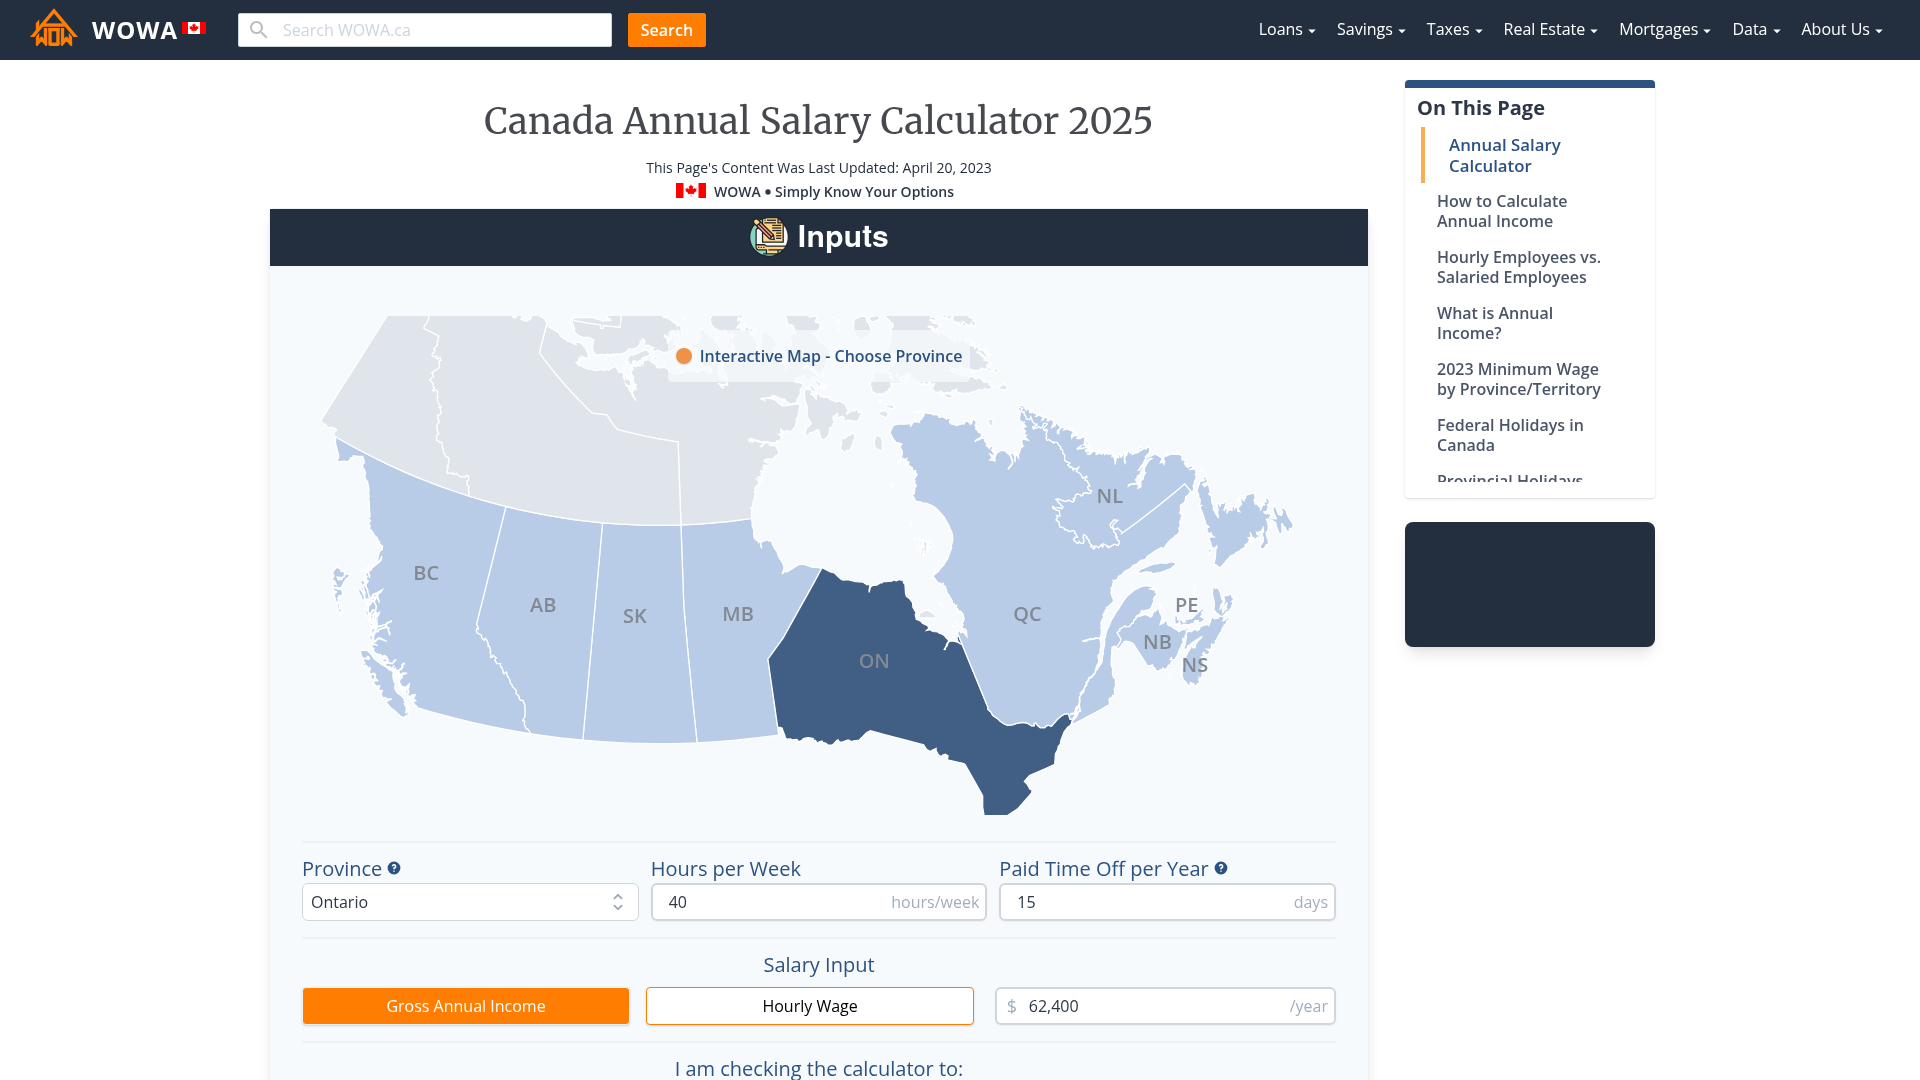The height and width of the screenshot is (1080, 1920).
Task: Open the Taxes menu item
Action: coord(1453,29)
